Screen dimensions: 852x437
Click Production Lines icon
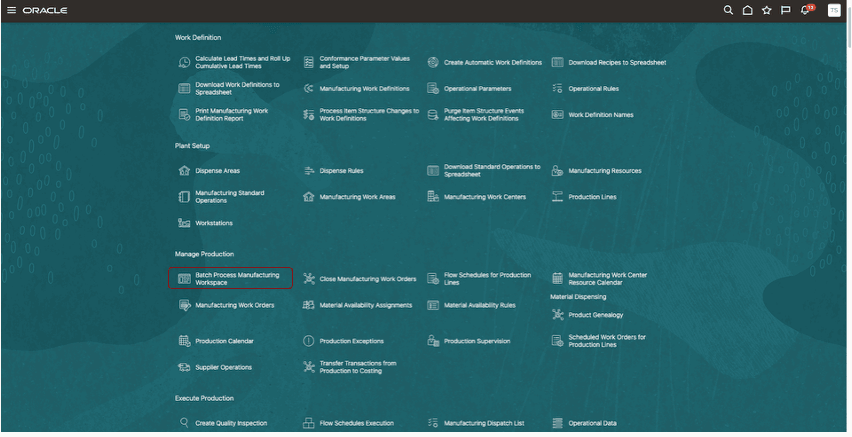pyautogui.click(x=557, y=197)
